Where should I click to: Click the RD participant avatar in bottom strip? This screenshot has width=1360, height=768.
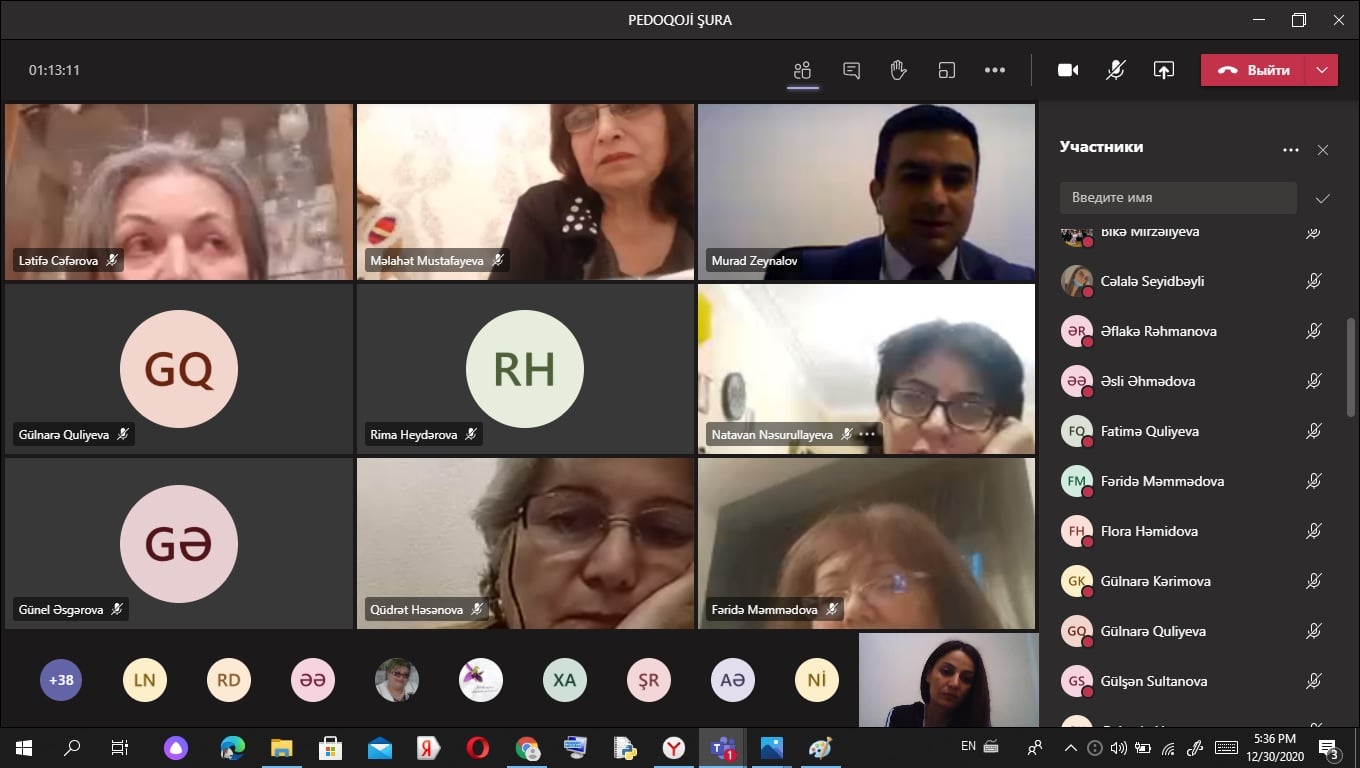229,680
